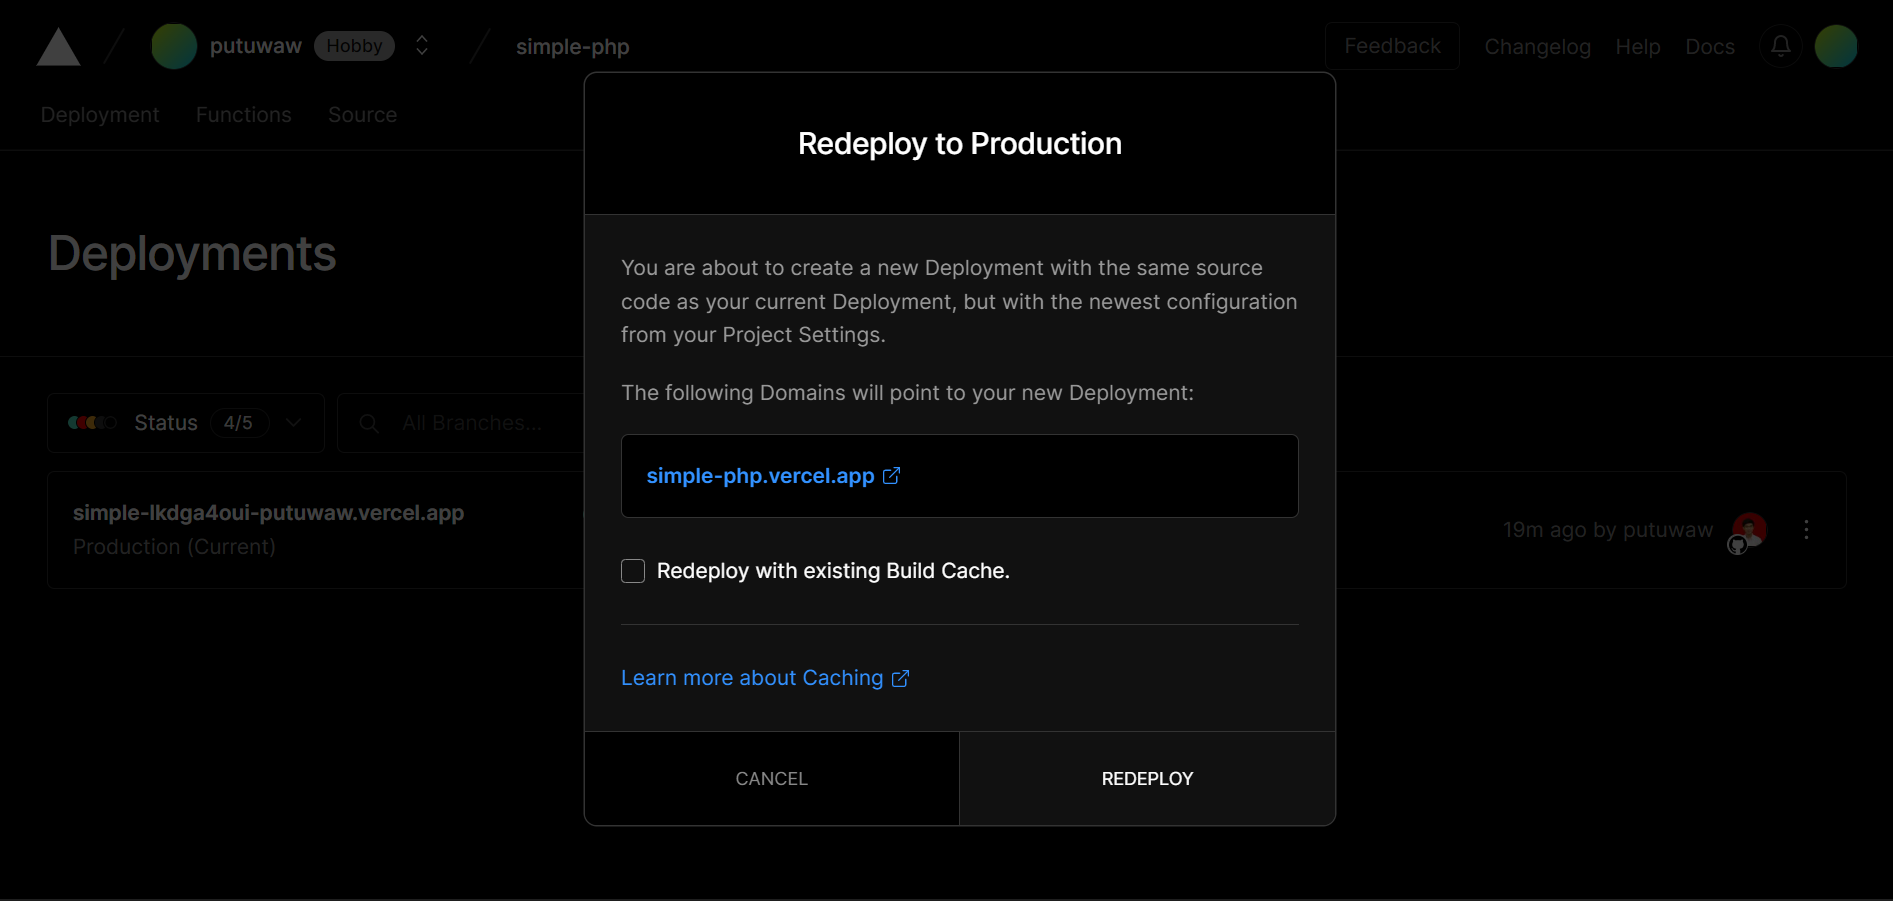Viewport: 1893px width, 901px height.
Task: Open simple-lkdga4oui-putuwaw.vercel.app deployment
Action: tap(268, 513)
